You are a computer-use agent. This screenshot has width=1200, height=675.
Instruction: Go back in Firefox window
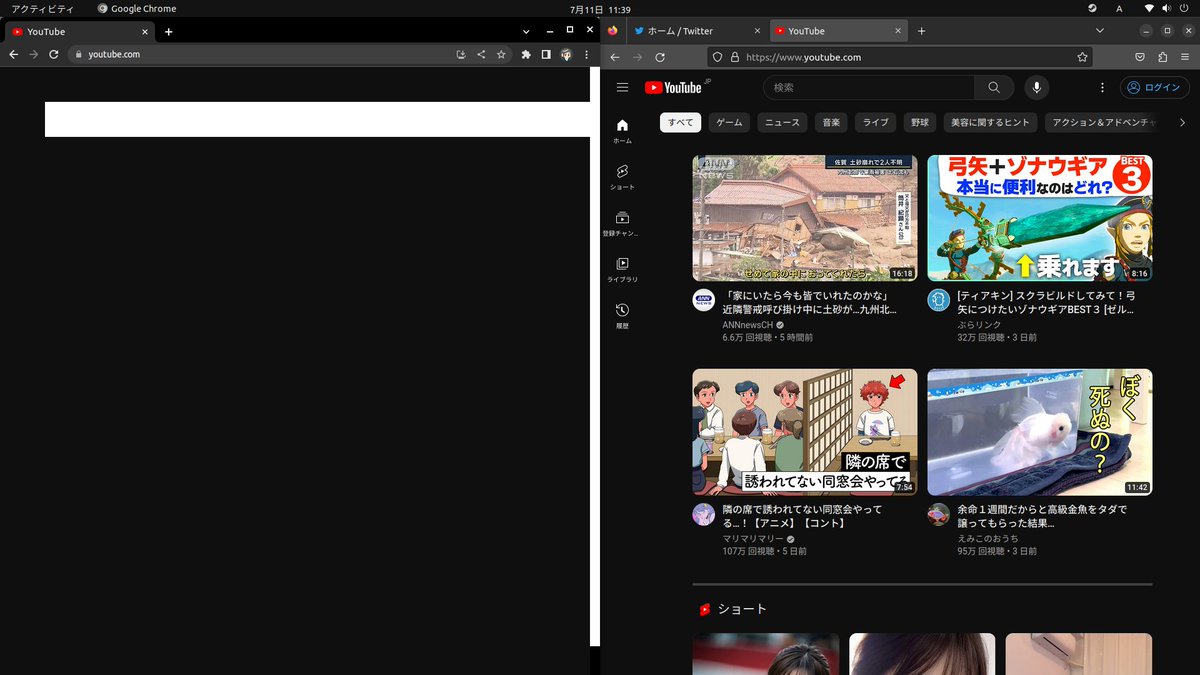click(613, 57)
